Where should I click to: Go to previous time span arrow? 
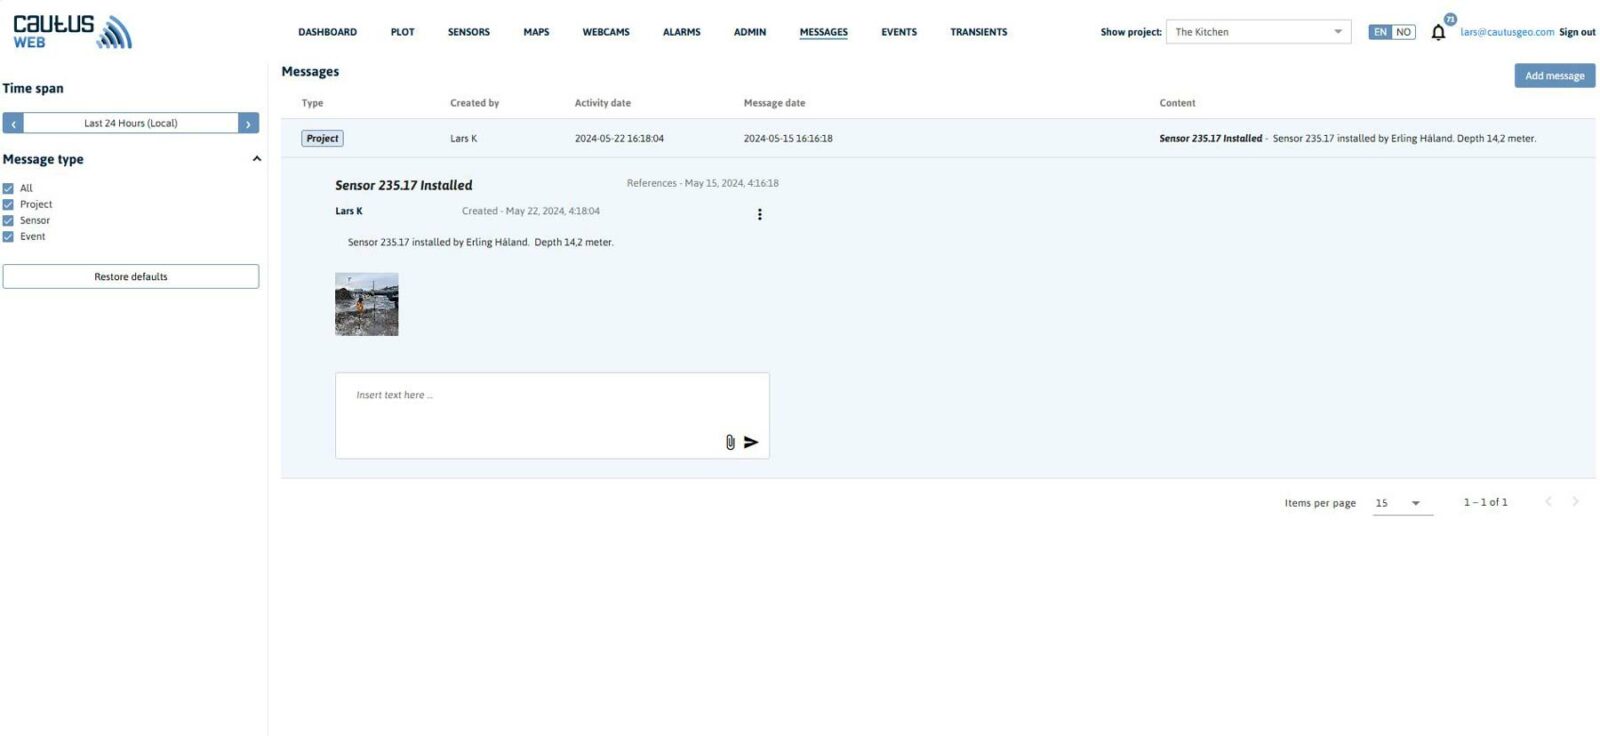point(13,123)
